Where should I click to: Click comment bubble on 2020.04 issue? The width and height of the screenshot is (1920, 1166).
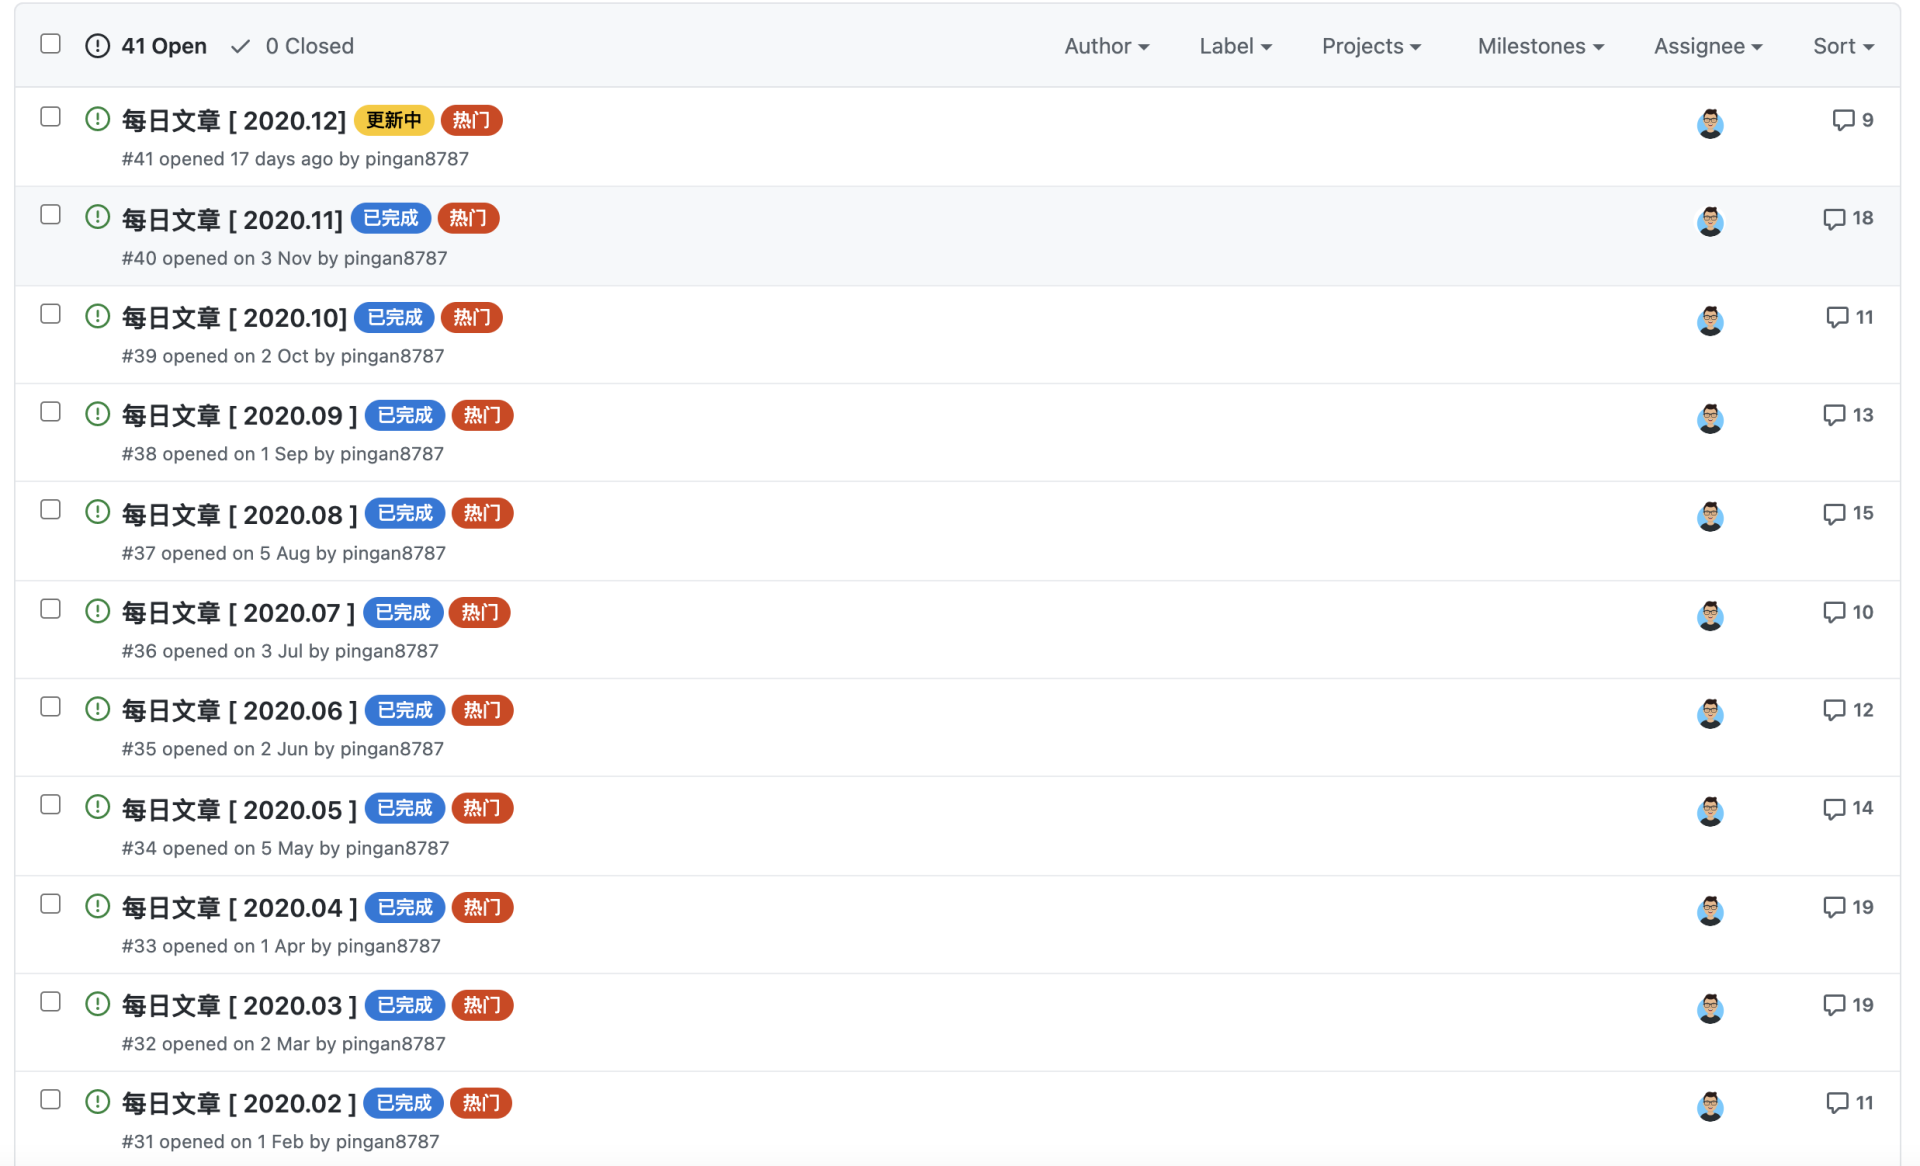(1833, 907)
